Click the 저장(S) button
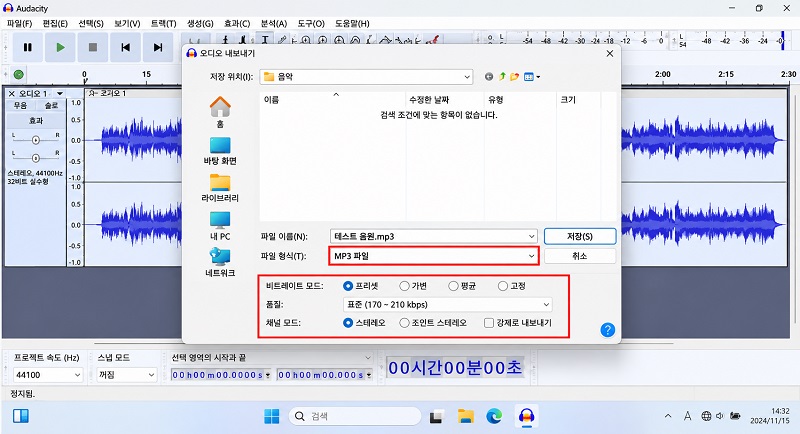800x434 pixels. [x=580, y=237]
